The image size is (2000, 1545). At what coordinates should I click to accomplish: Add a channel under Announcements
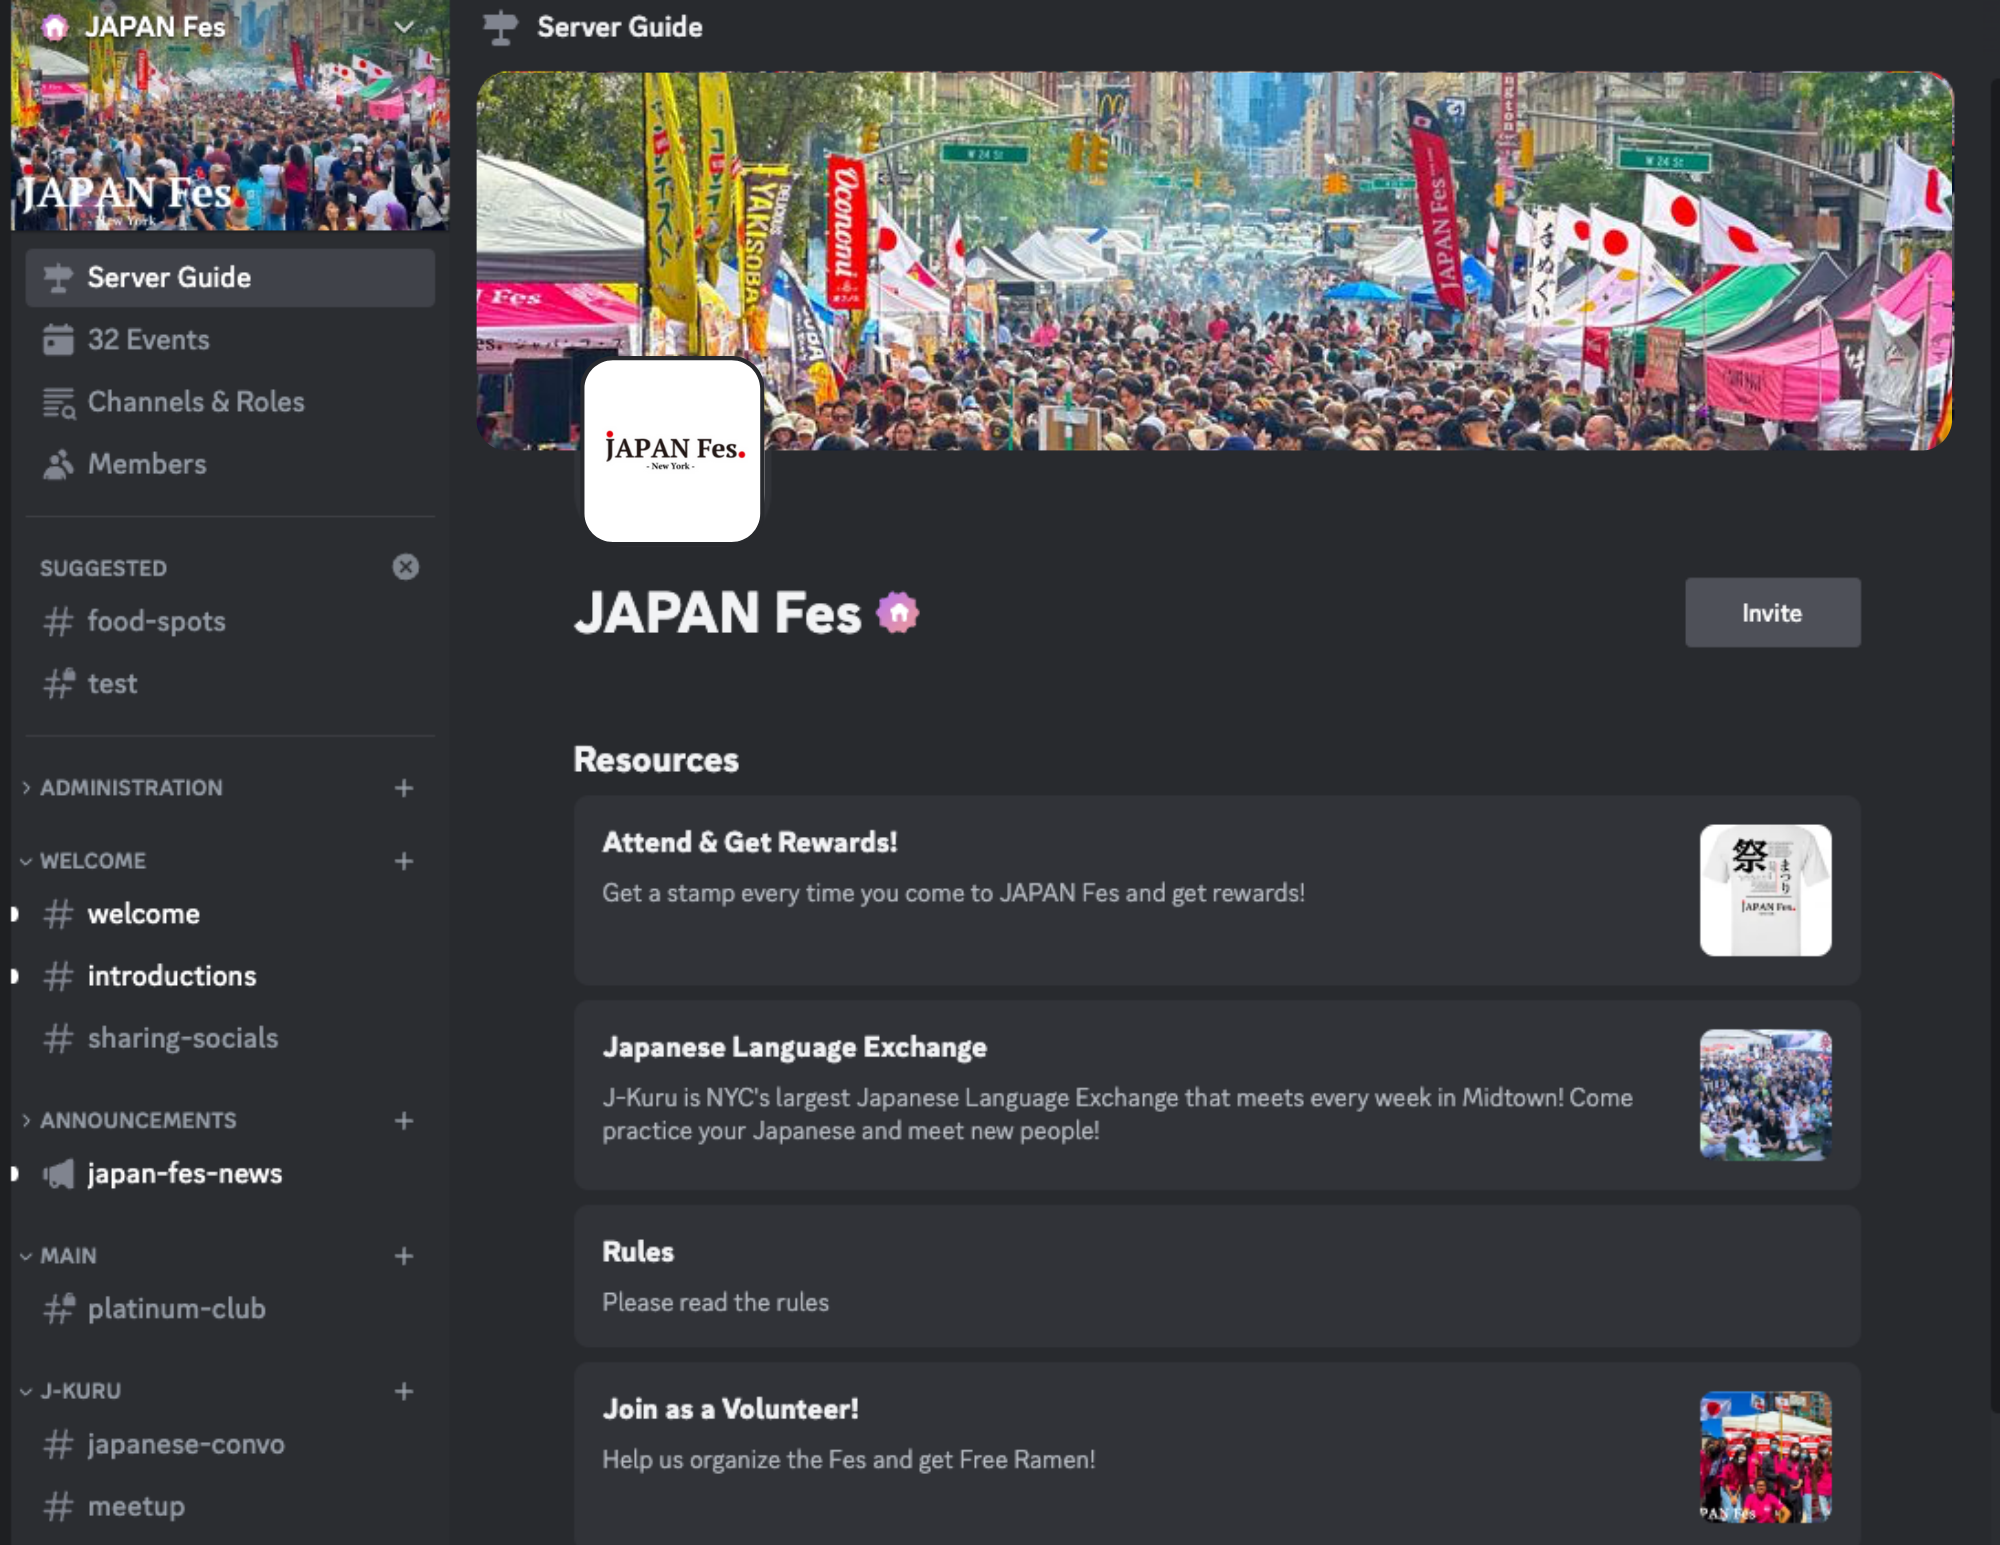click(404, 1121)
